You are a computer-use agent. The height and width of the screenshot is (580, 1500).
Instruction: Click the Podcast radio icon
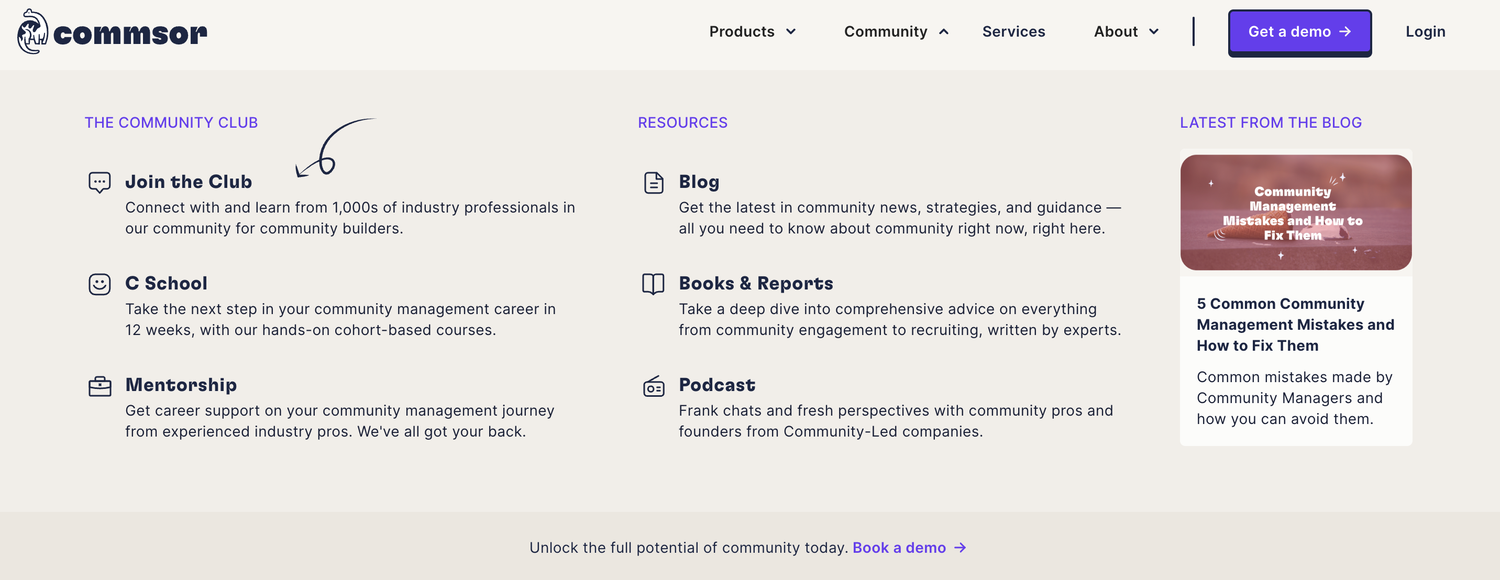[653, 386]
